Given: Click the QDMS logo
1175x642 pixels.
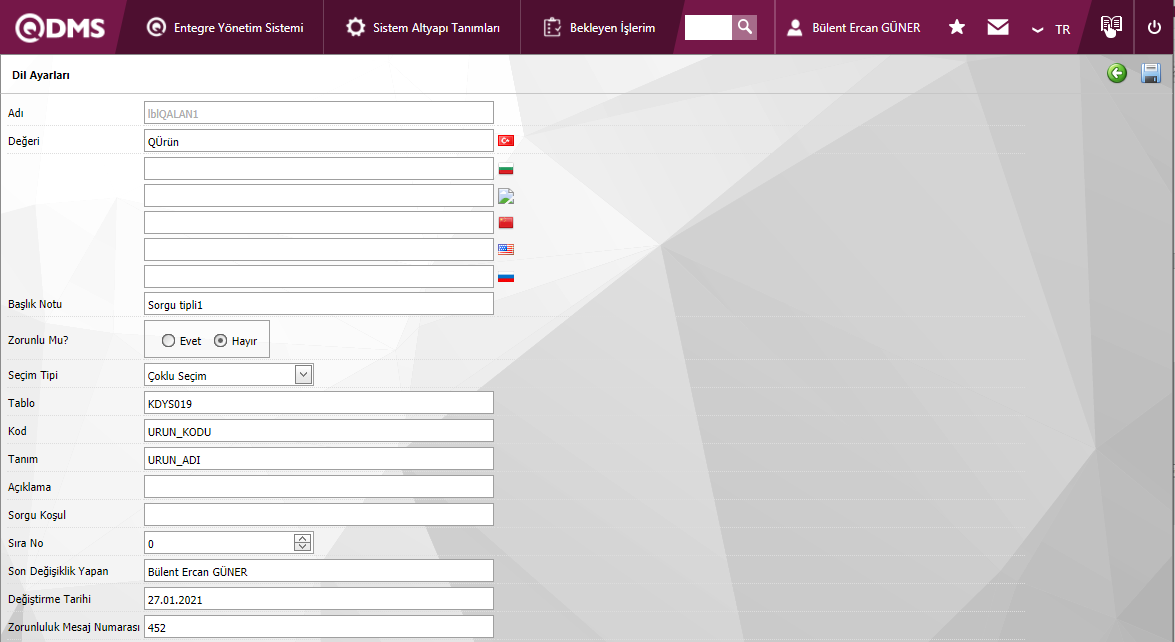Looking at the screenshot, I should point(60,28).
